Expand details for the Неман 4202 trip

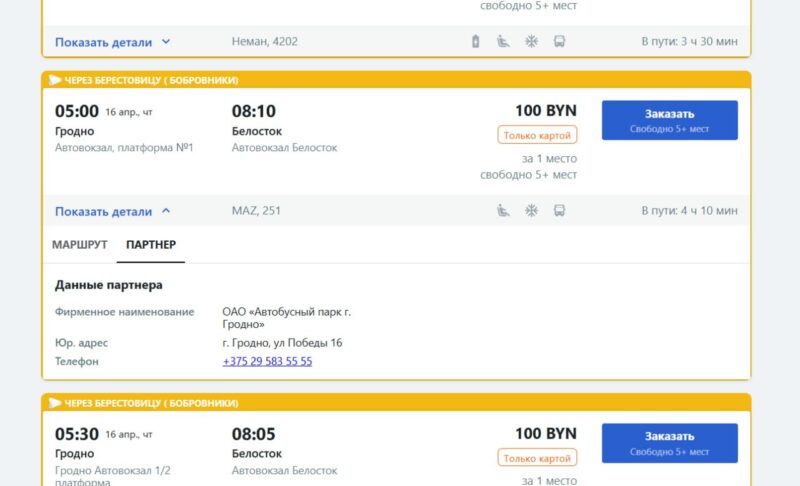click(112, 42)
